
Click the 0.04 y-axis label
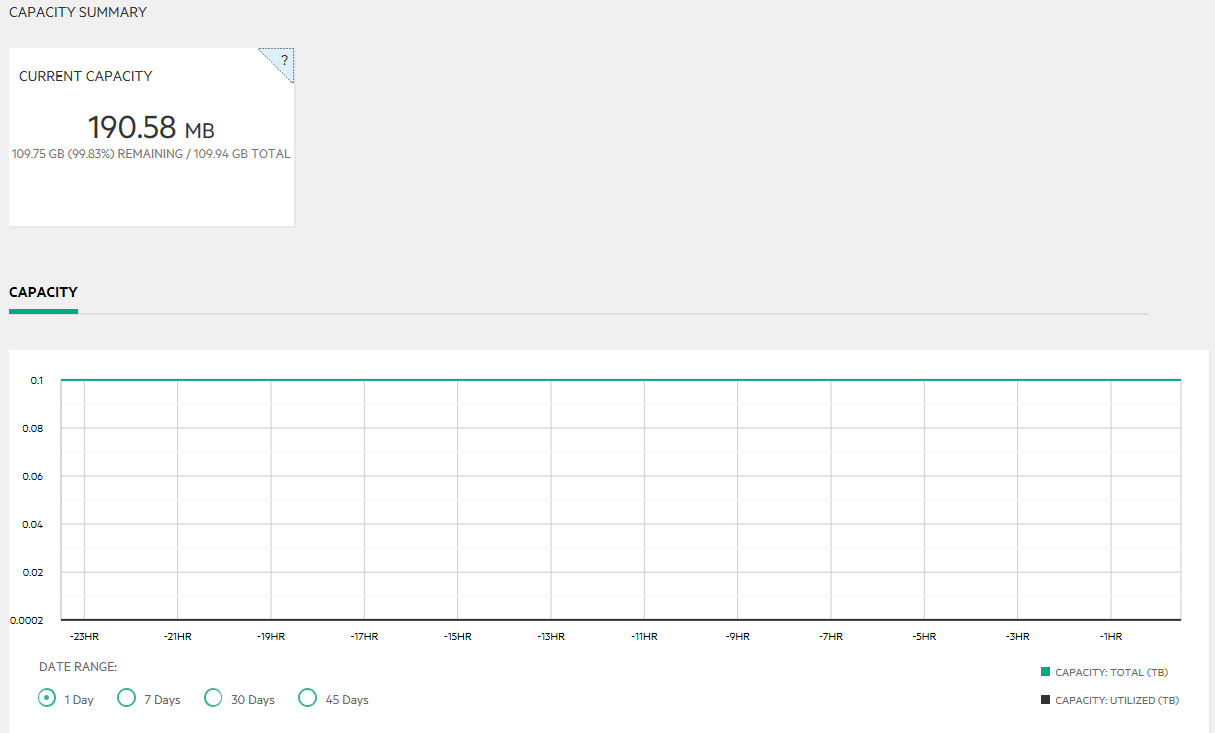[34, 524]
